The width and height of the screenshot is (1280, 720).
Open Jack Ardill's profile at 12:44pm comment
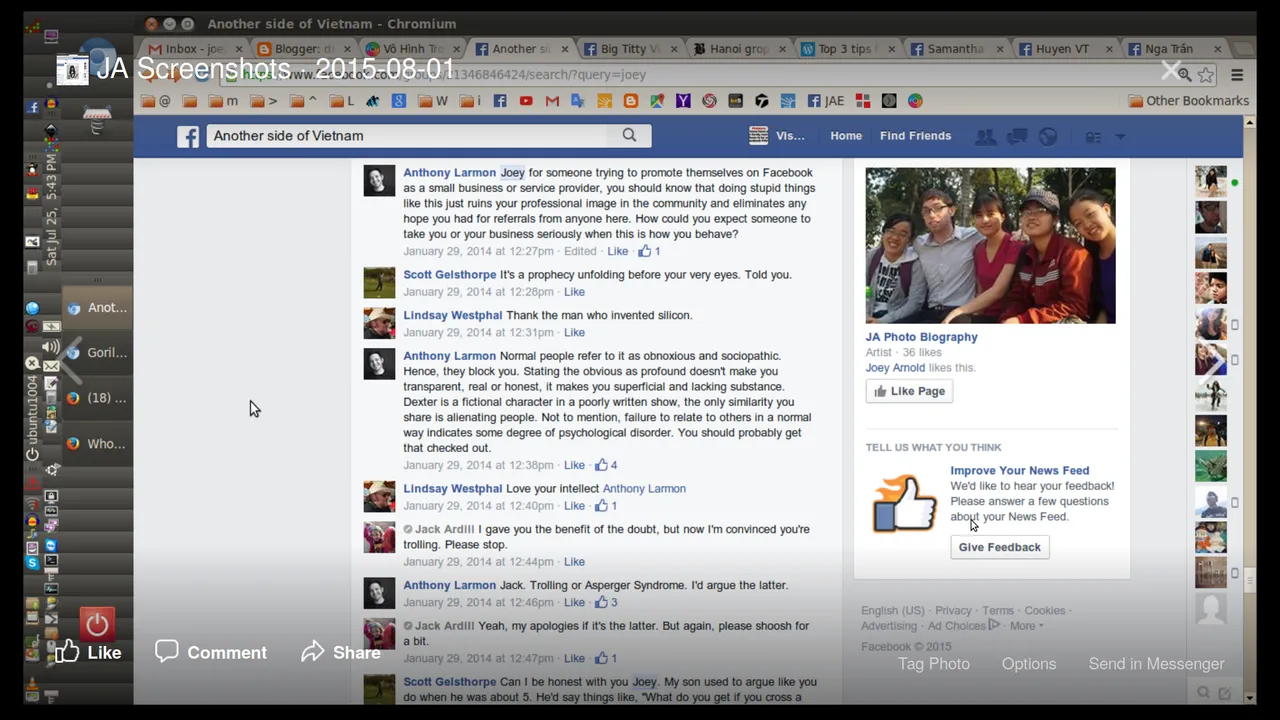coord(444,529)
